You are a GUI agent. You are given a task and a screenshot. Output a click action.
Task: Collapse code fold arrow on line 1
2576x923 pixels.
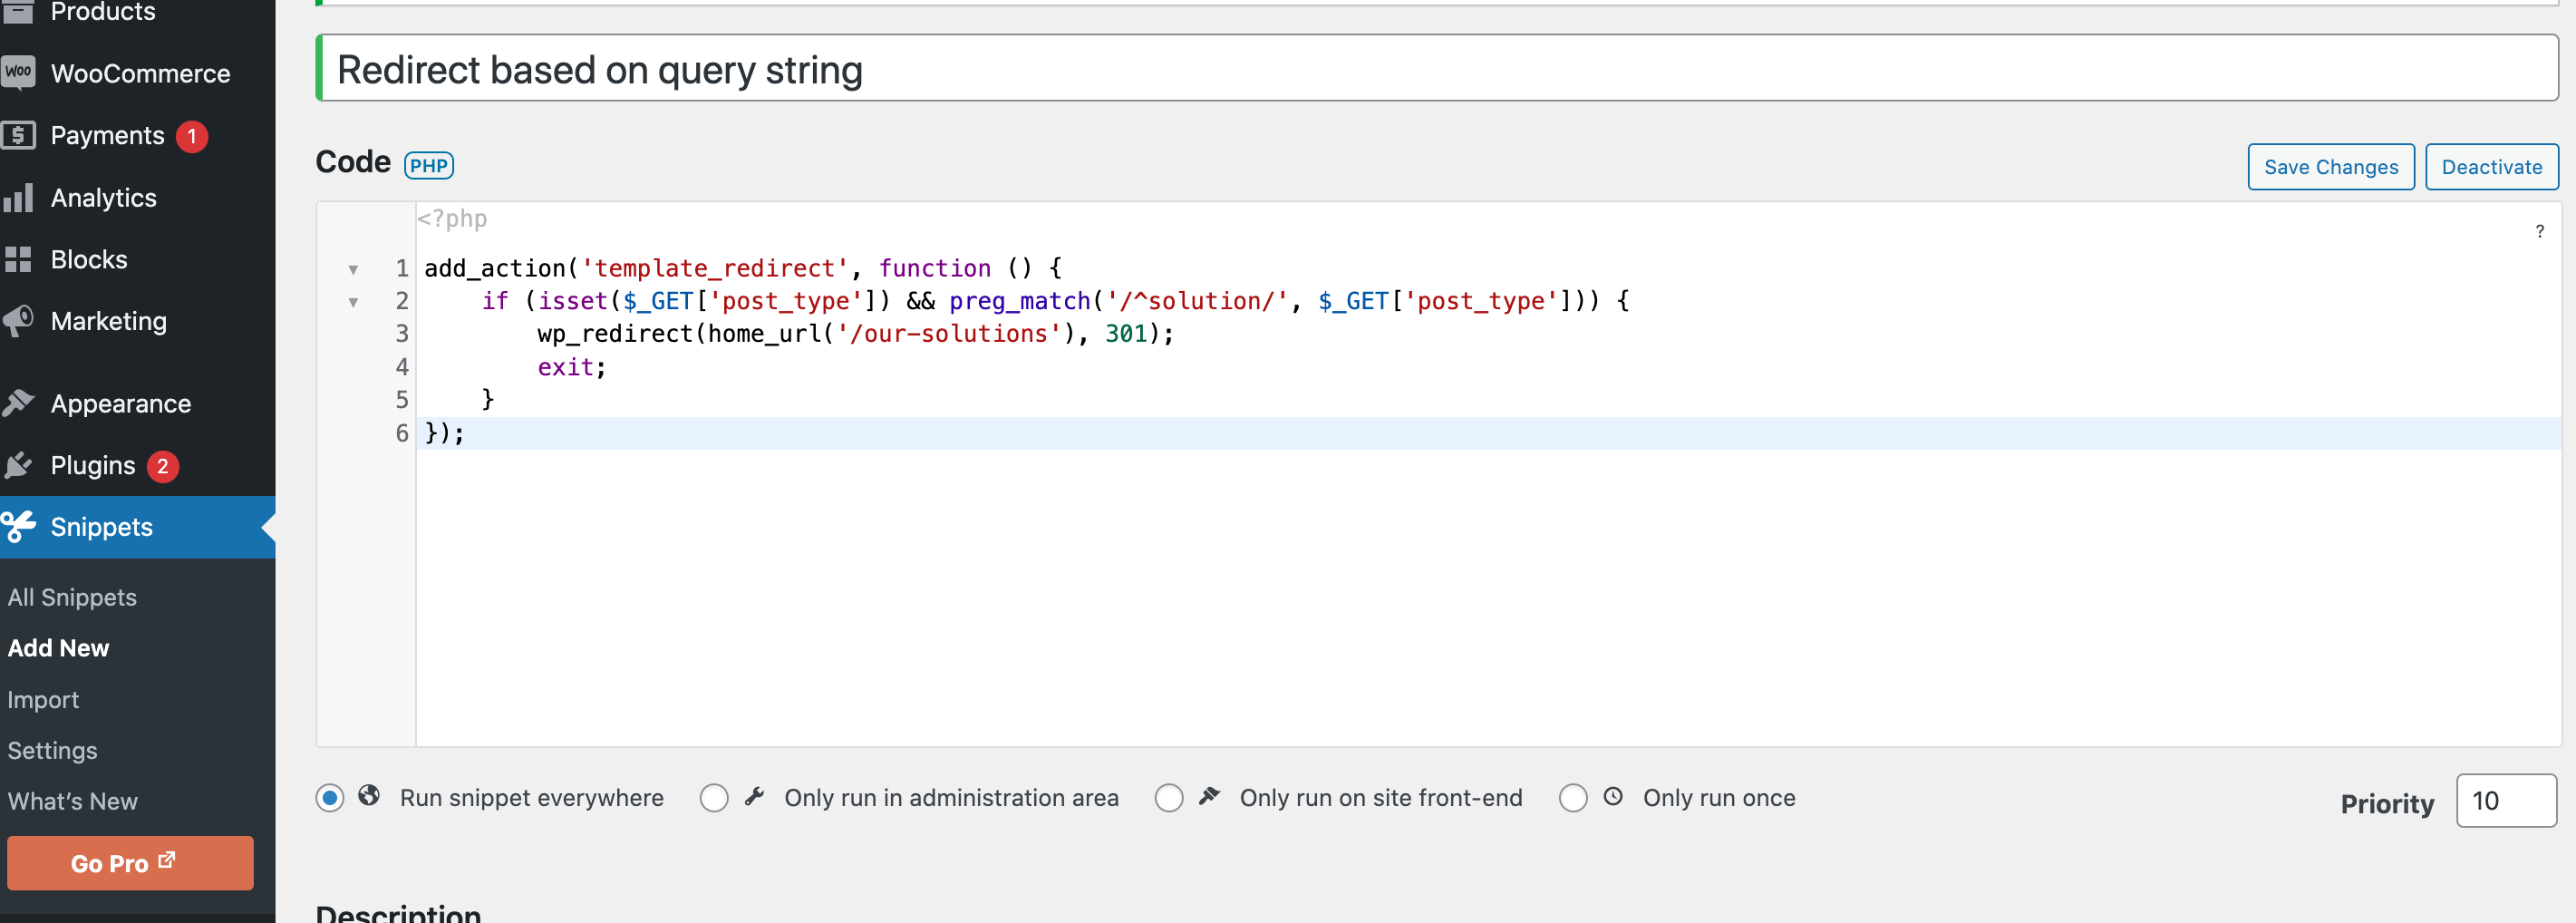tap(353, 270)
